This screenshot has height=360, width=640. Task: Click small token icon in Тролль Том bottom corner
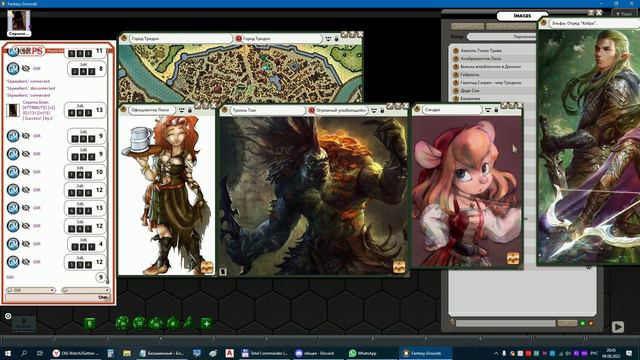[x=223, y=271]
